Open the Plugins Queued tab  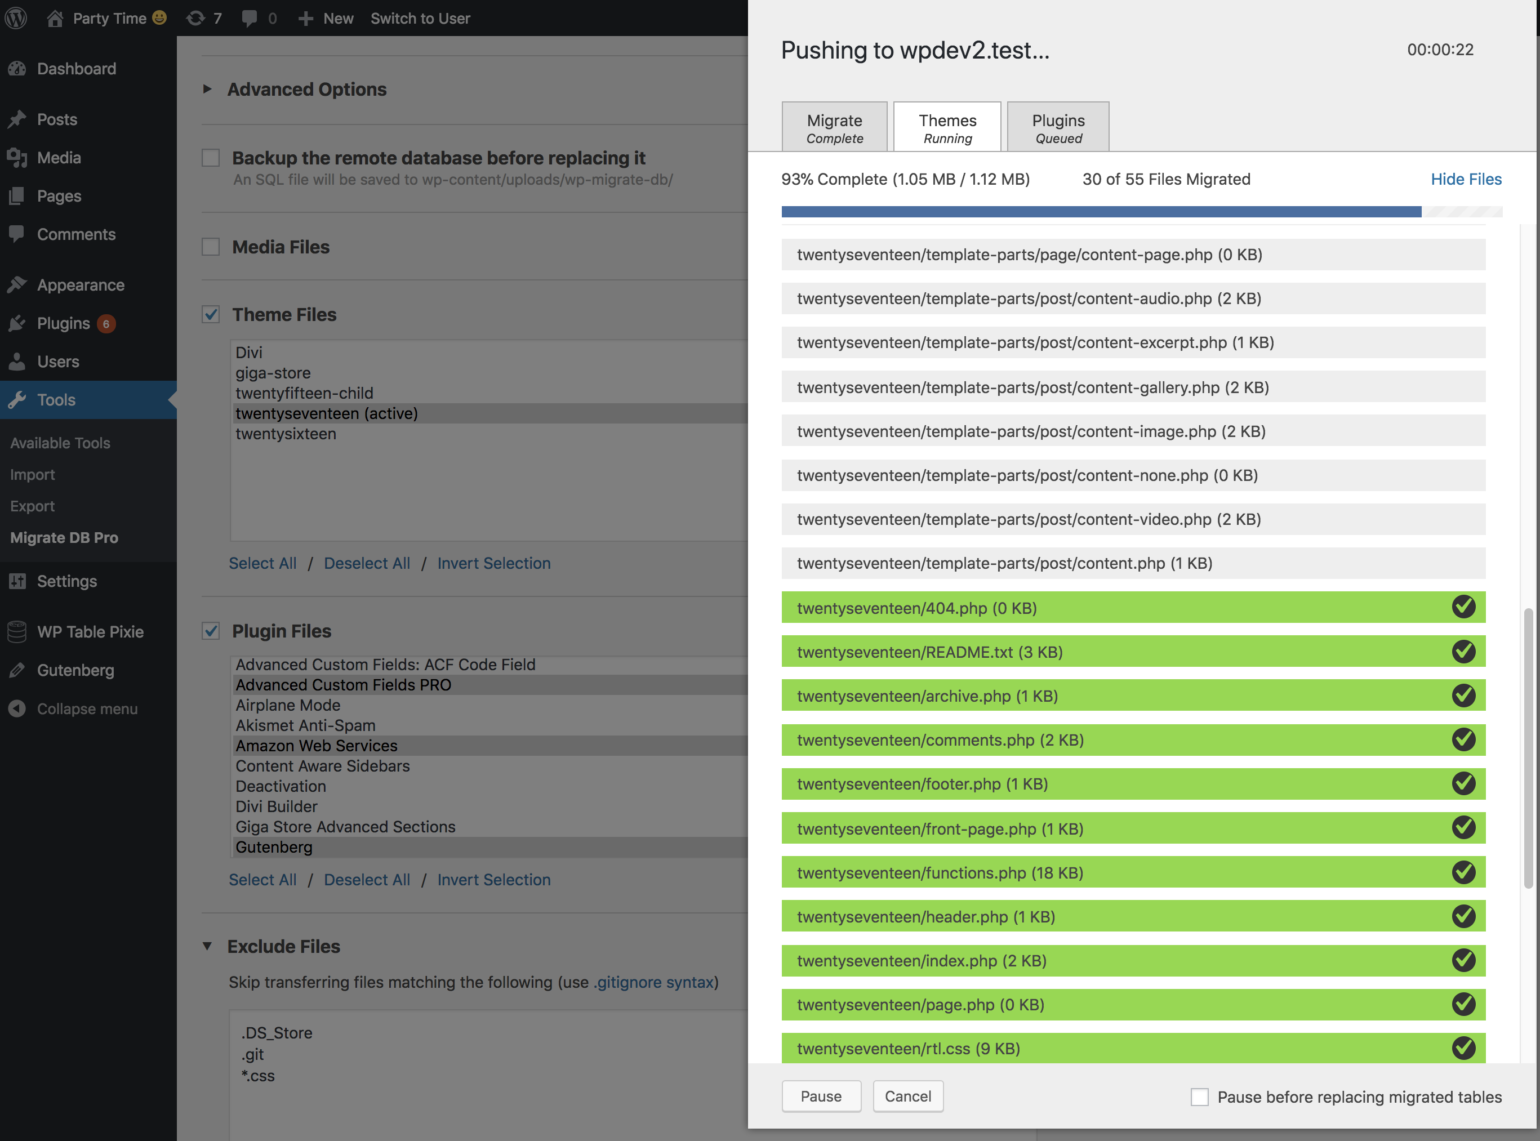tap(1058, 127)
